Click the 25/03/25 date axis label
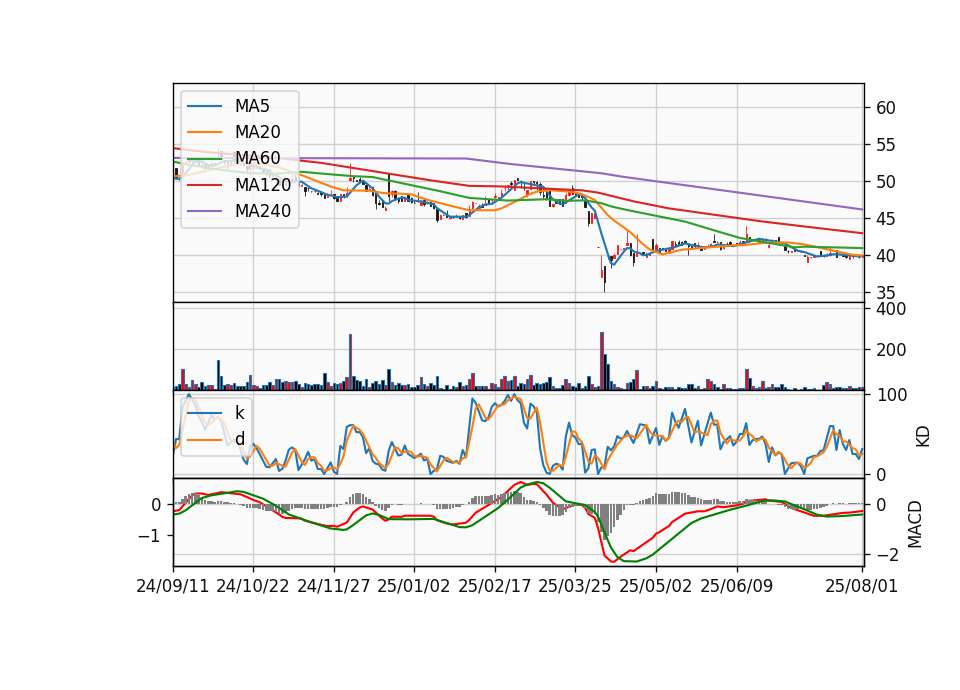 coord(575,586)
